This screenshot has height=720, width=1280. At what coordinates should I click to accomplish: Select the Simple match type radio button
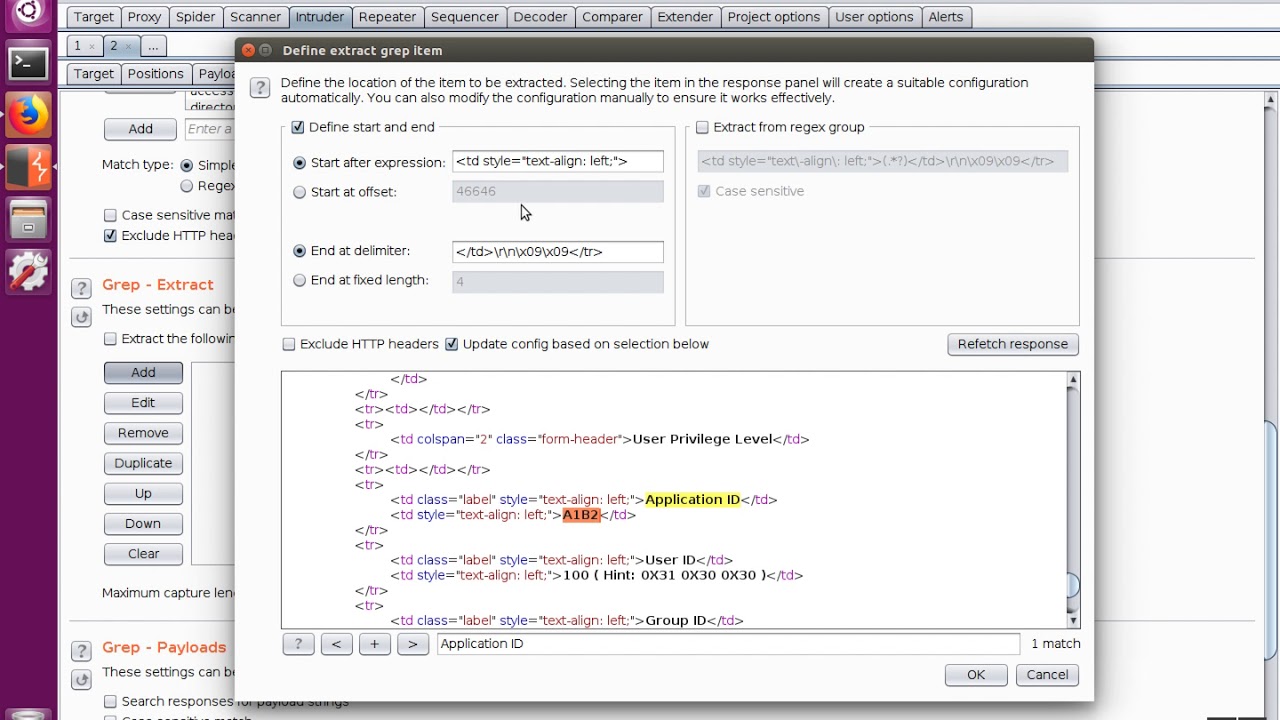pos(187,165)
